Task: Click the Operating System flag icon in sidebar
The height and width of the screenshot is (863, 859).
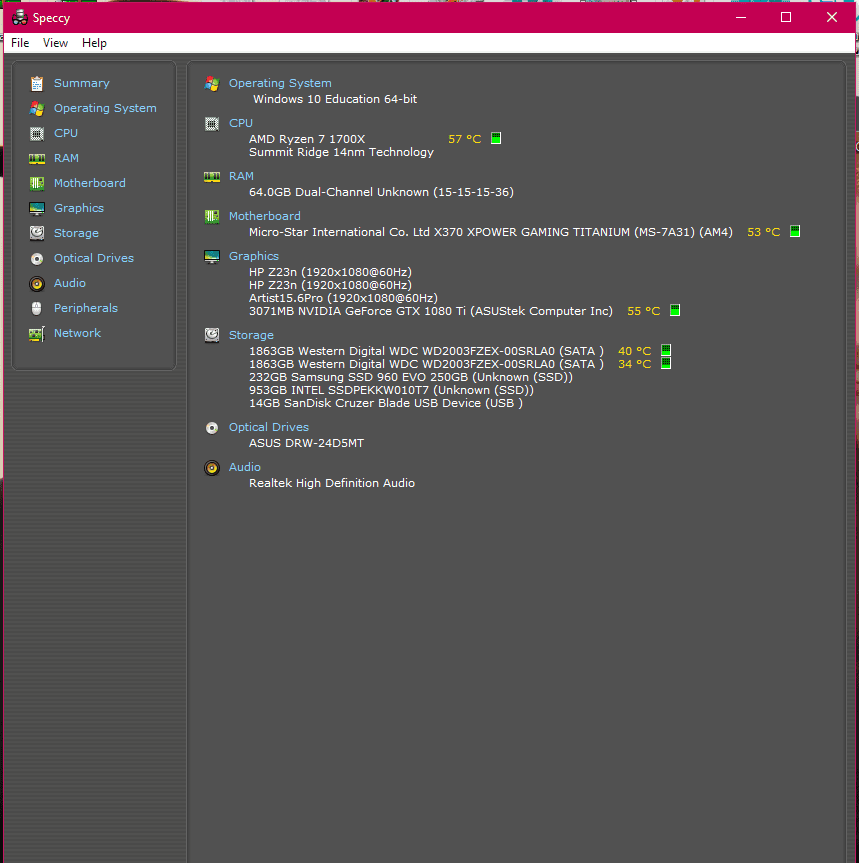Action: point(37,108)
